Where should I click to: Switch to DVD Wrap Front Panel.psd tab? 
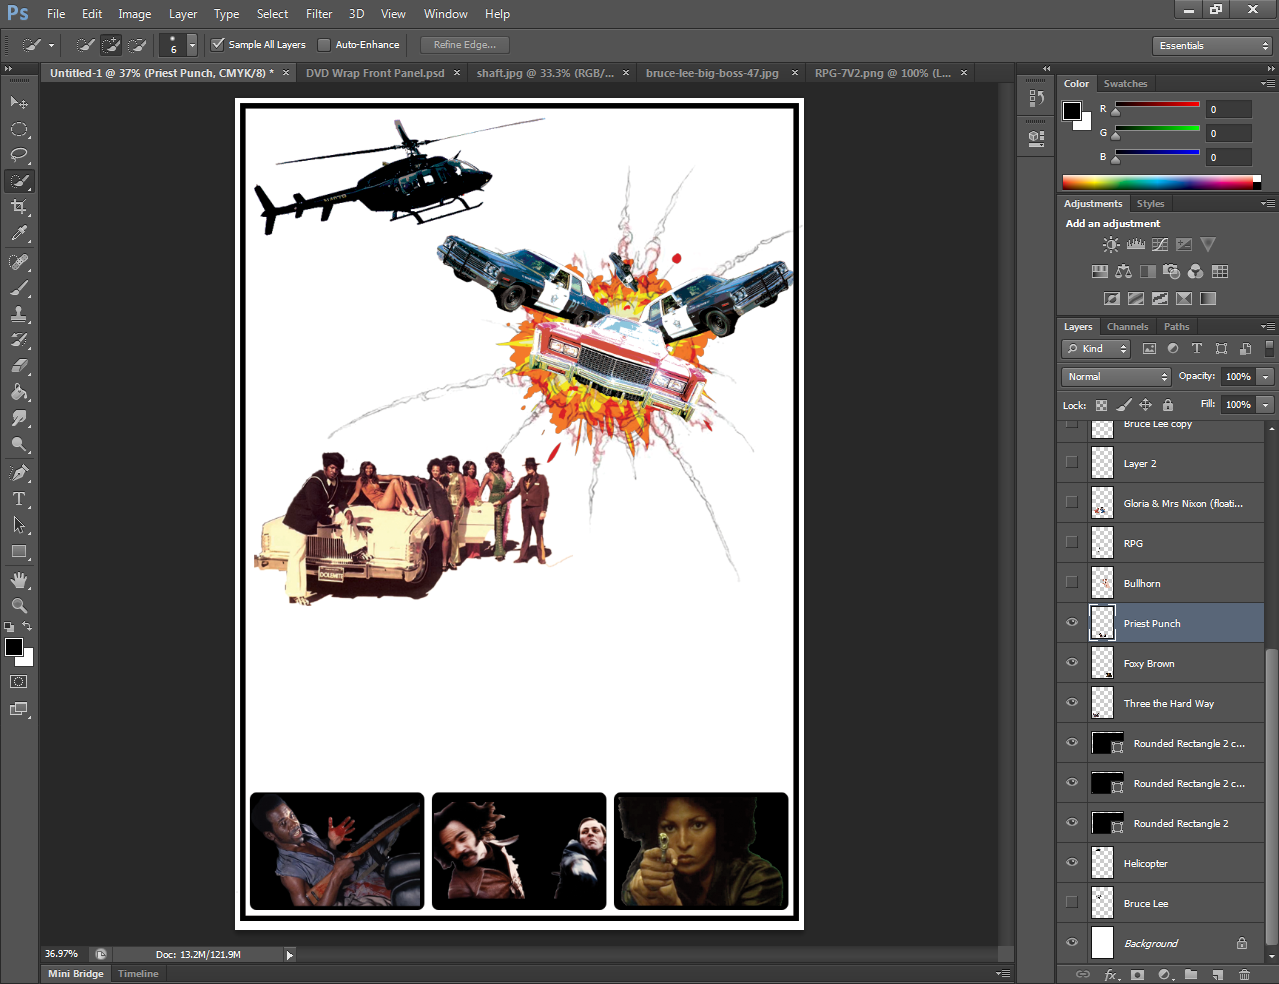click(x=375, y=73)
